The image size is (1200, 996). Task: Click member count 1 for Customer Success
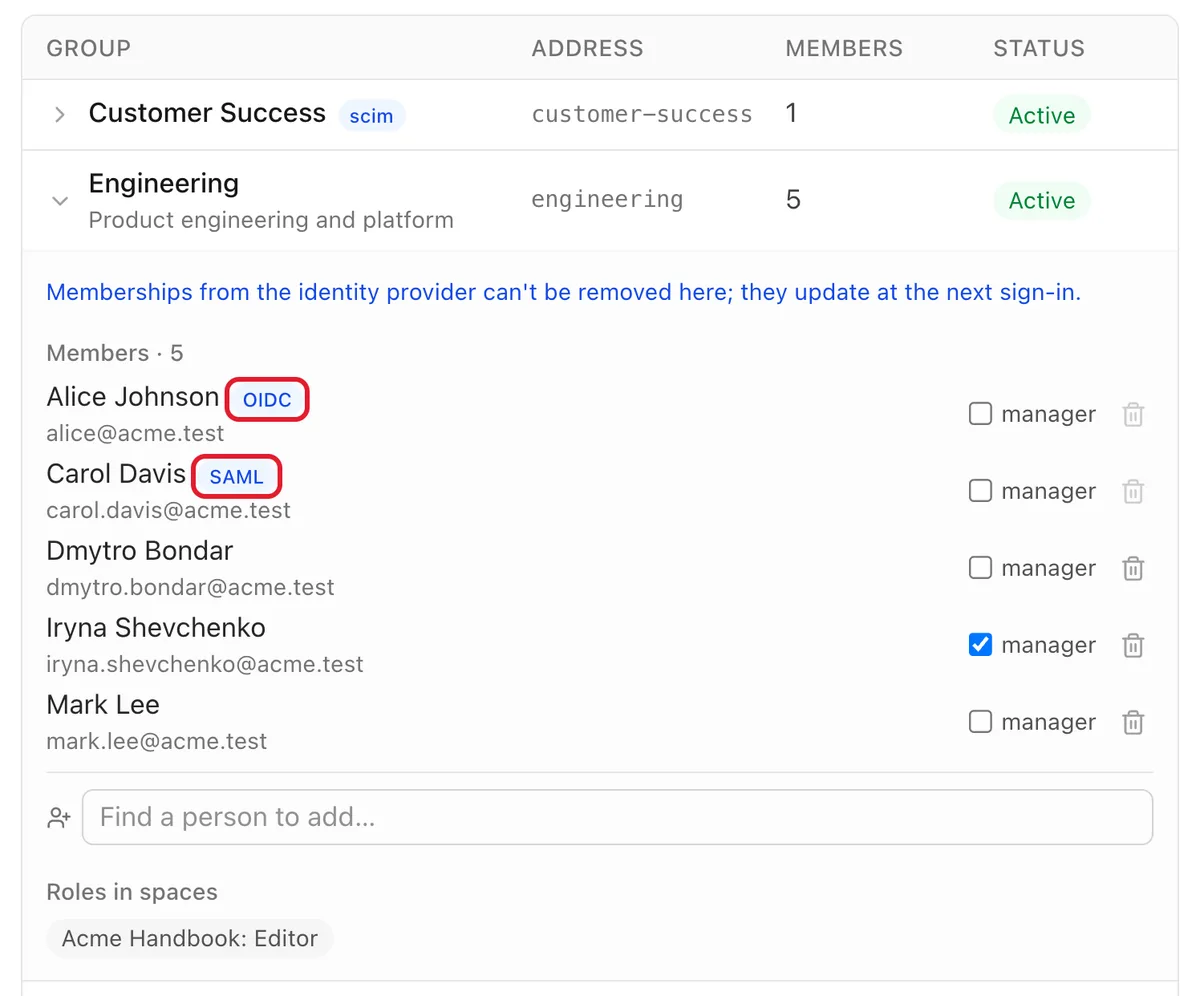[791, 114]
